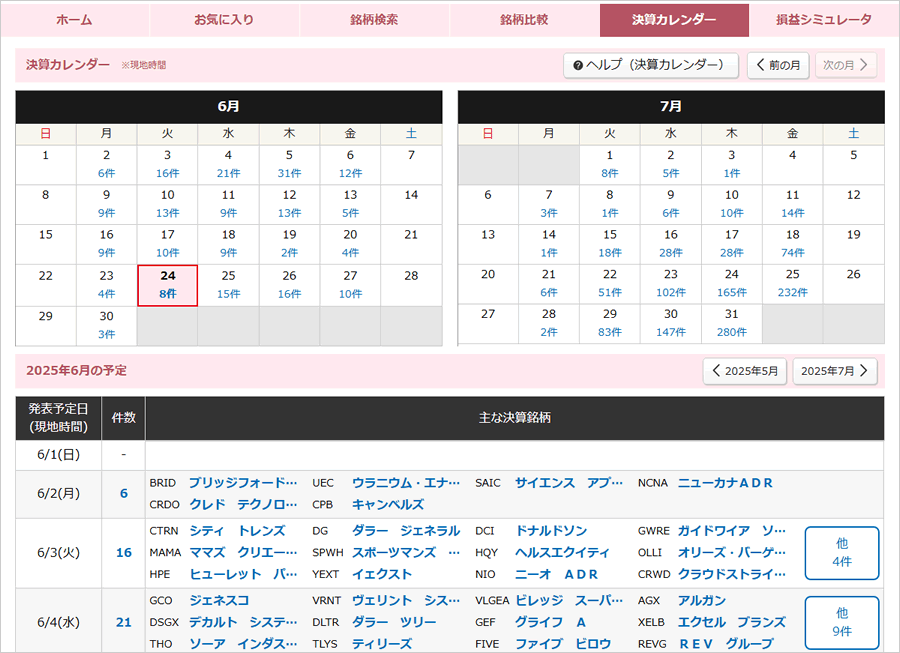The height and width of the screenshot is (653, 900).
Task: Click count 6 in the 6/2 row
Action: [x=123, y=493]
